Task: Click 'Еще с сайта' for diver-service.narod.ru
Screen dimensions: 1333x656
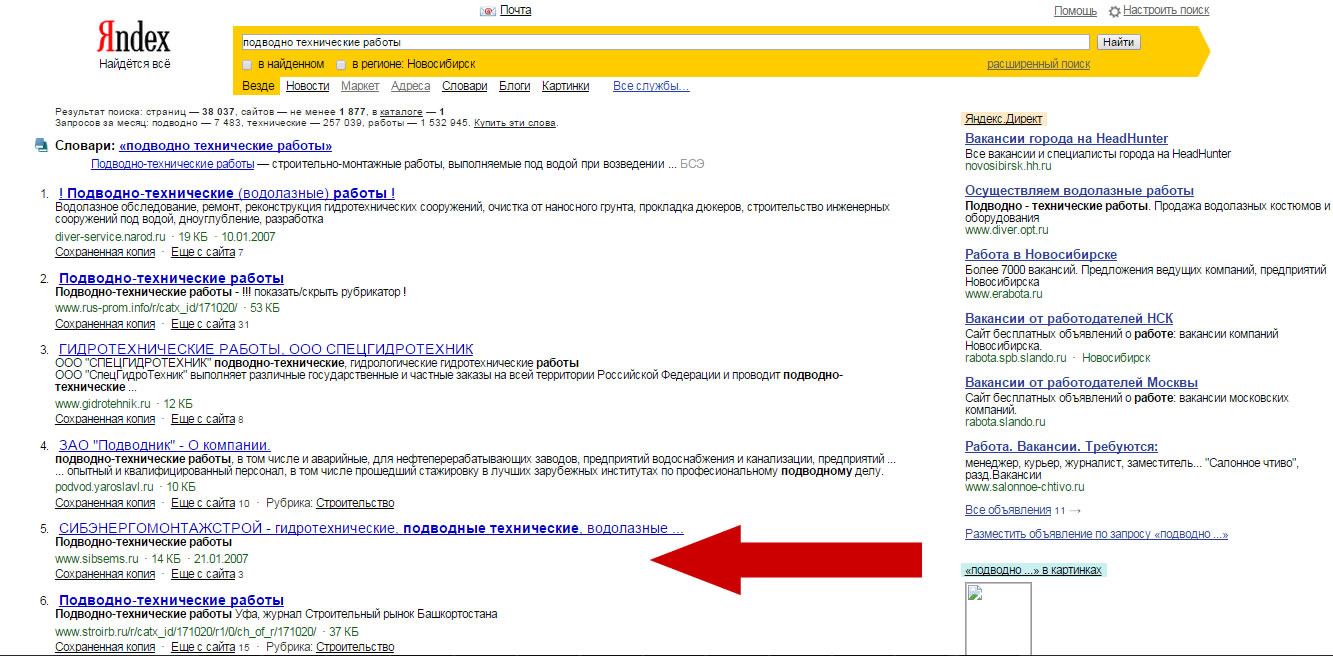Action: pyautogui.click(x=203, y=252)
